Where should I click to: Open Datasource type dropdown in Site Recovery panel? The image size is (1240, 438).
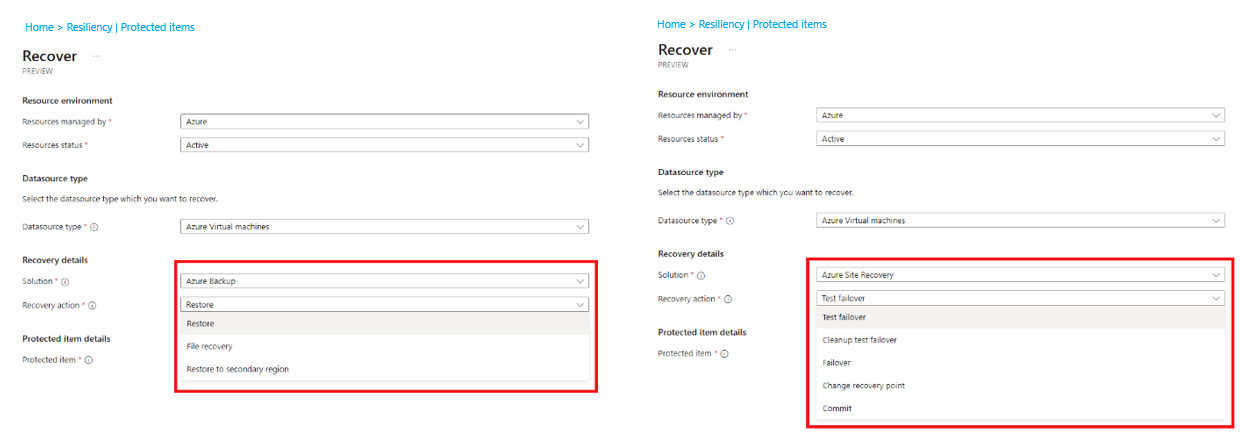1020,220
